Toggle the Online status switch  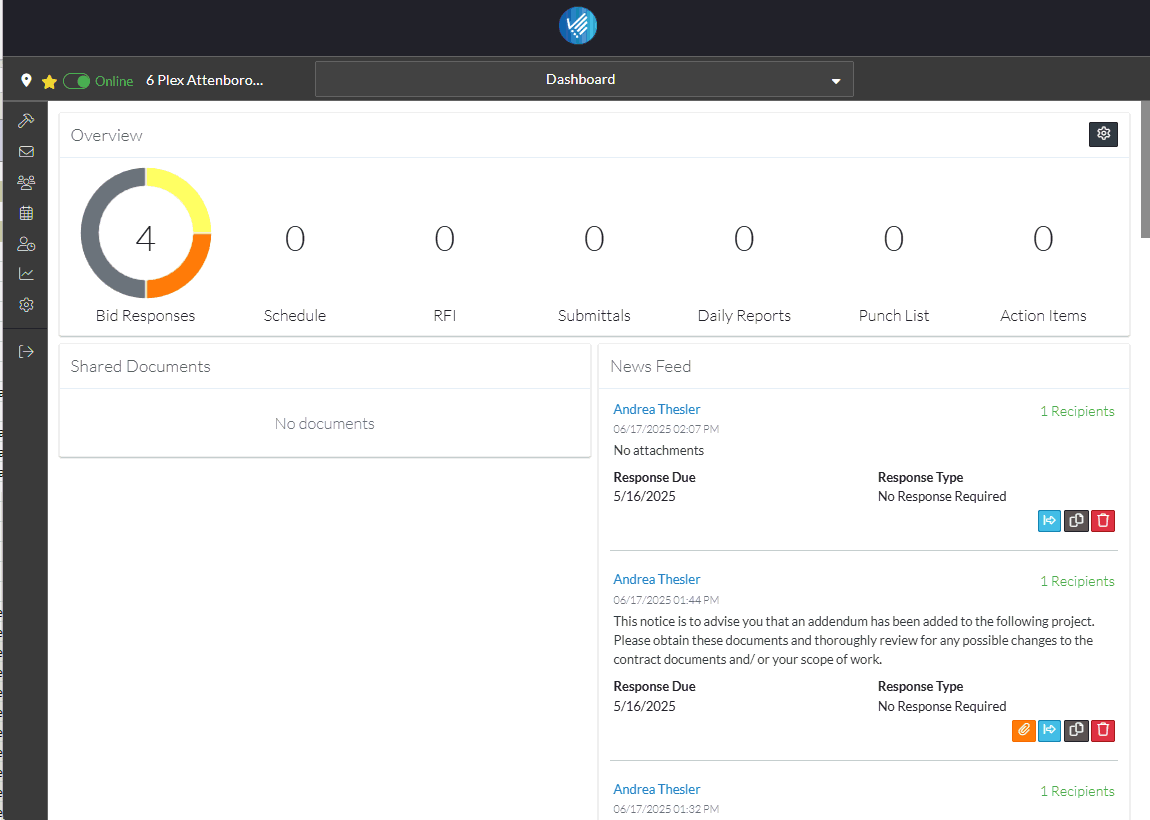77,81
